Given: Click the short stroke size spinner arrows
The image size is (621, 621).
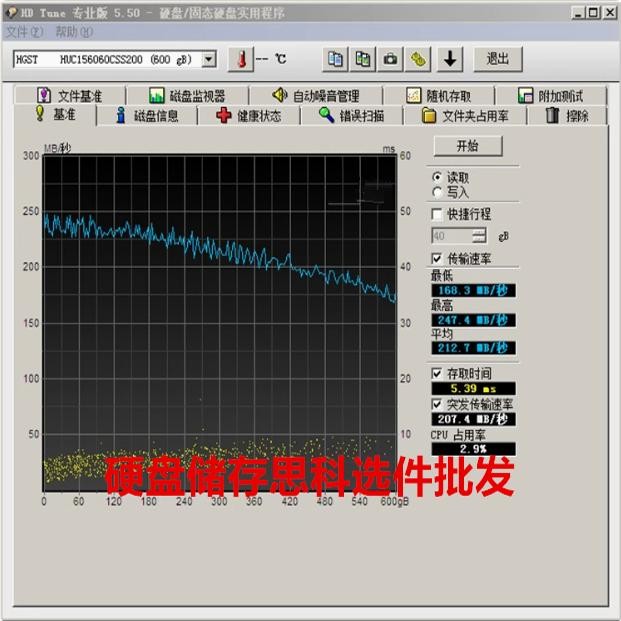Looking at the screenshot, I should [x=479, y=236].
